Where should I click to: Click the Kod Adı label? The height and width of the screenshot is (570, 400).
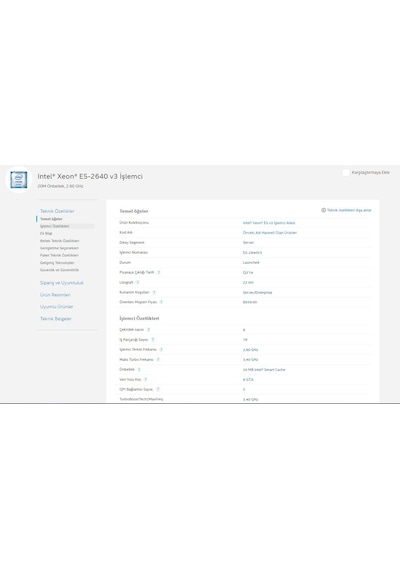[x=126, y=232]
